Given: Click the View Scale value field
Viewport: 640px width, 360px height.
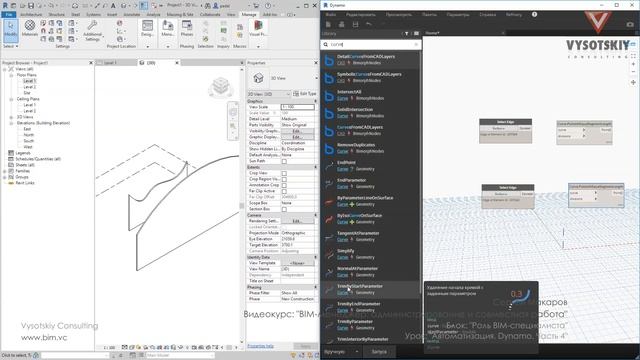Looking at the screenshot, I should click(x=298, y=107).
